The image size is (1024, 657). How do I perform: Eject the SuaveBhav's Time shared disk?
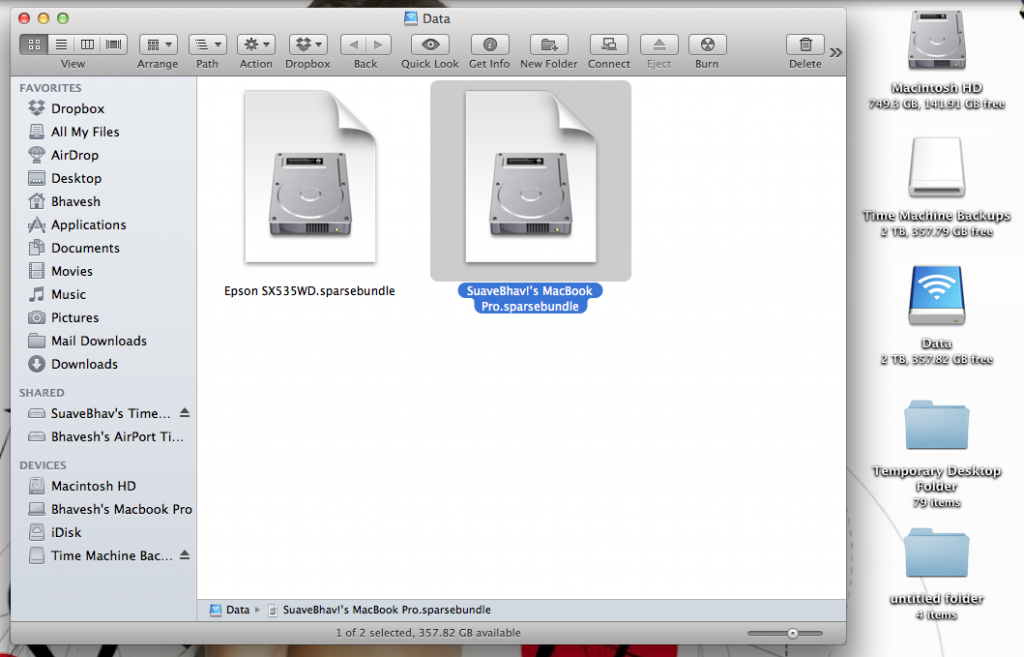point(185,413)
